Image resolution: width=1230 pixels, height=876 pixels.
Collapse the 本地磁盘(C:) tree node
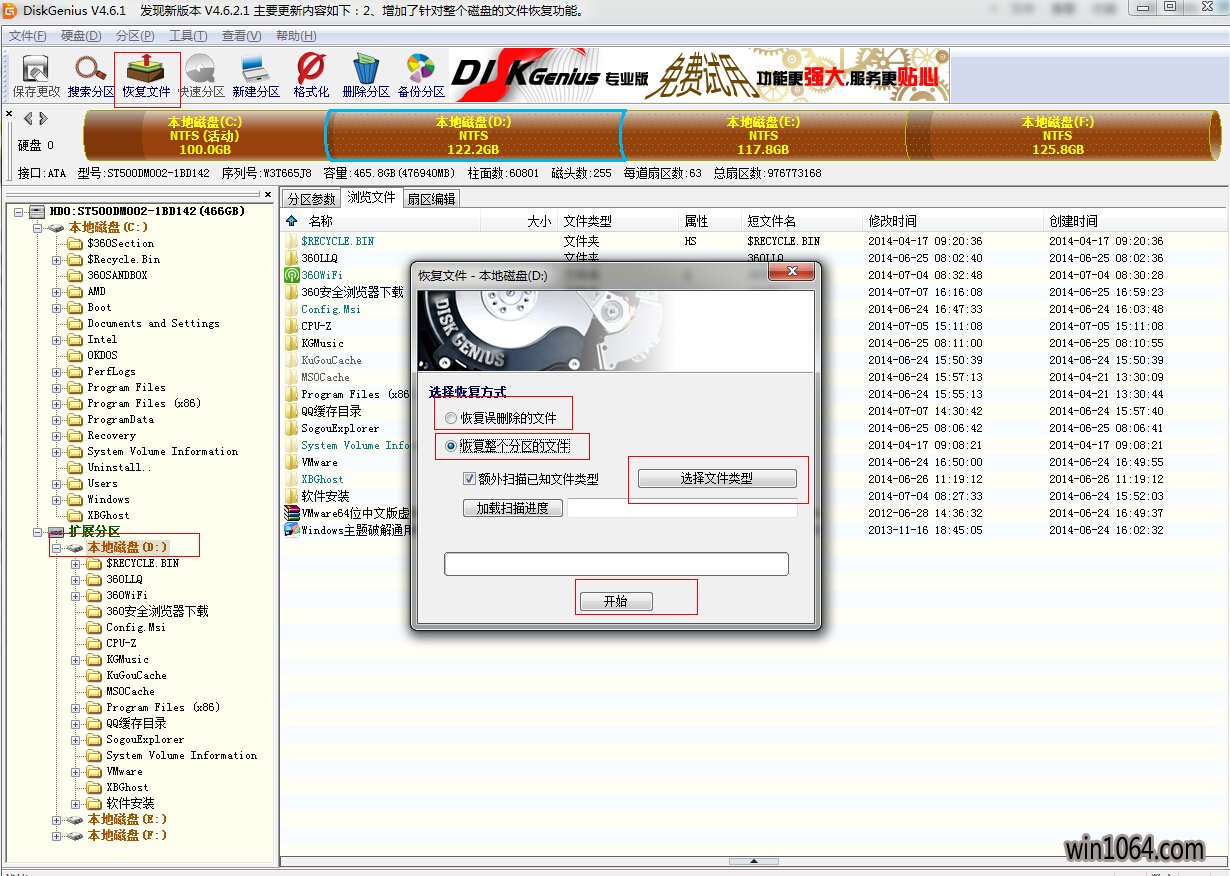[x=38, y=227]
